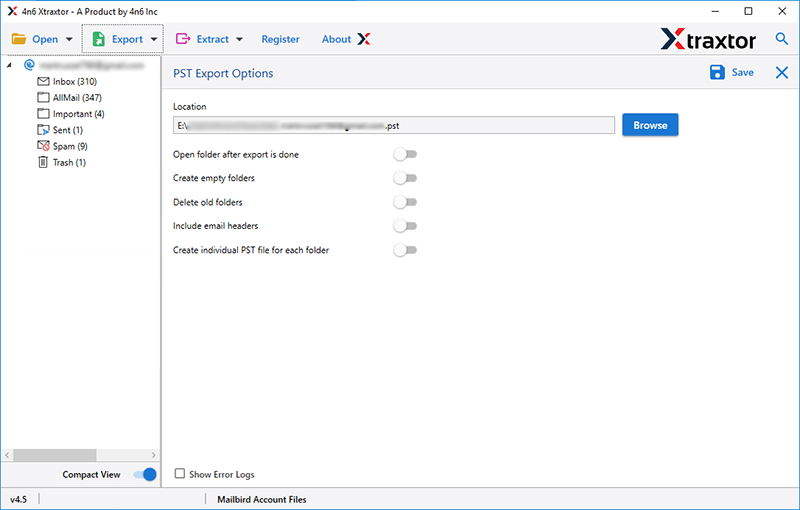Click the Browse button
This screenshot has height=510, width=800.
[x=650, y=125]
